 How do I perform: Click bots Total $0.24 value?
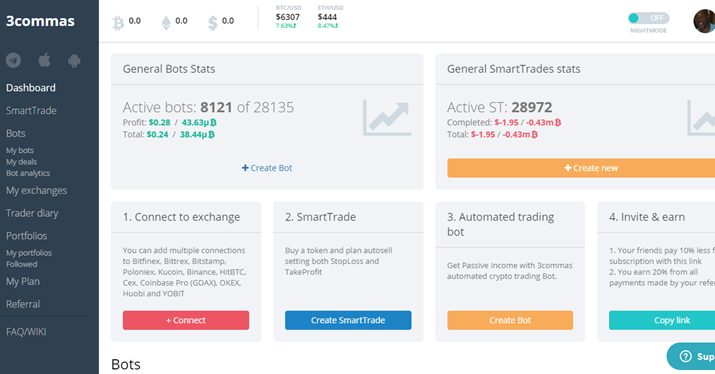[157, 135]
